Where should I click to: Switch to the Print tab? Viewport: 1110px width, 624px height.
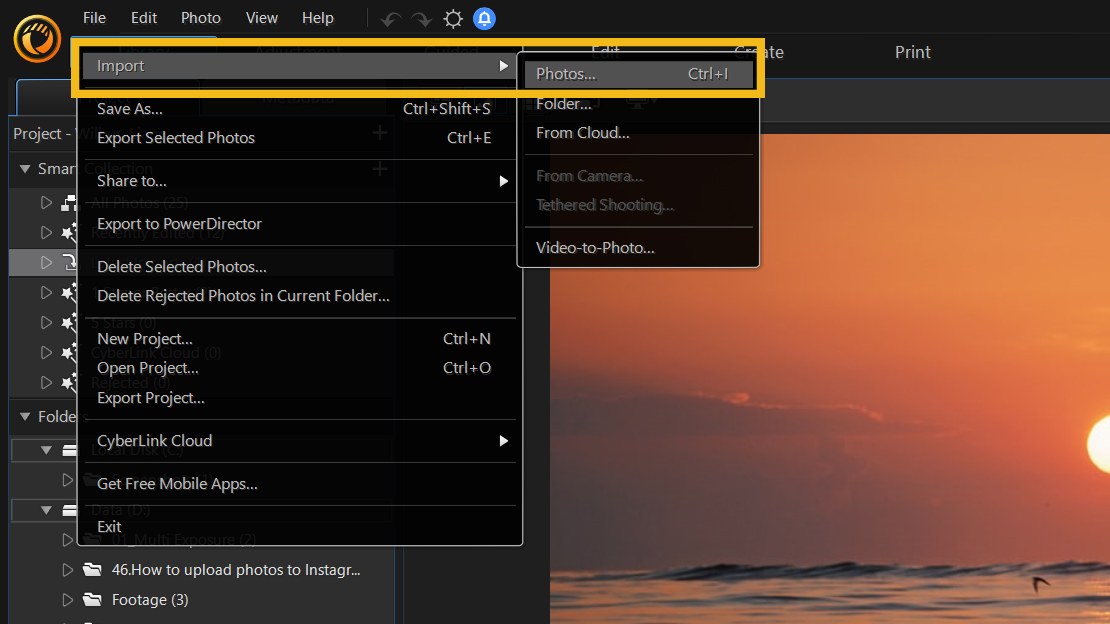(x=912, y=52)
